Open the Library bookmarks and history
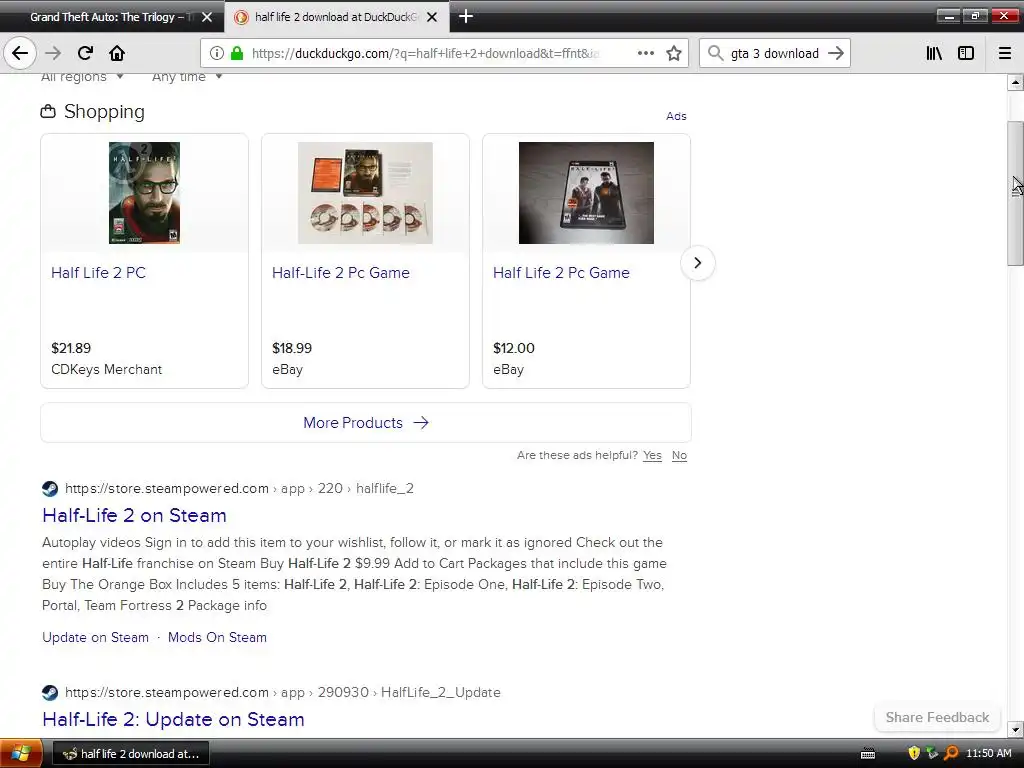 (934, 53)
